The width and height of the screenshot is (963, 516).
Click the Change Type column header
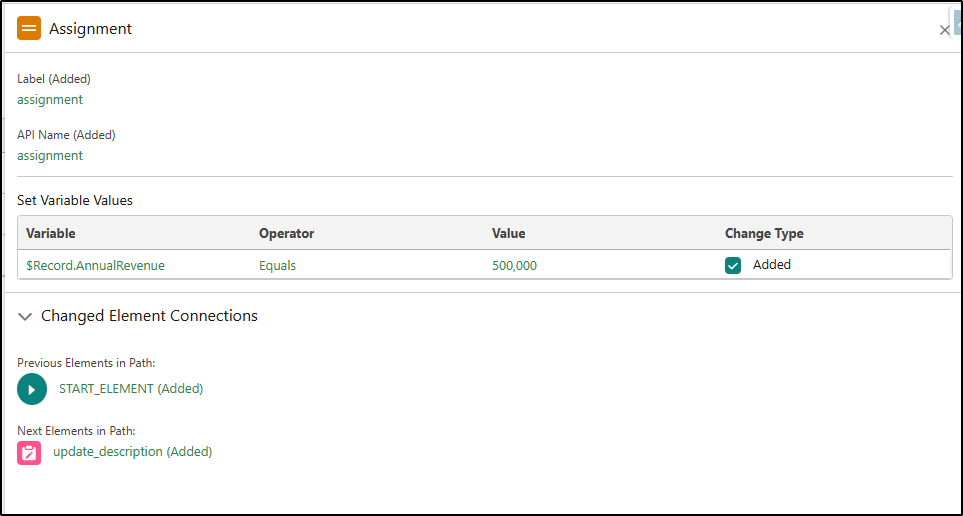764,234
